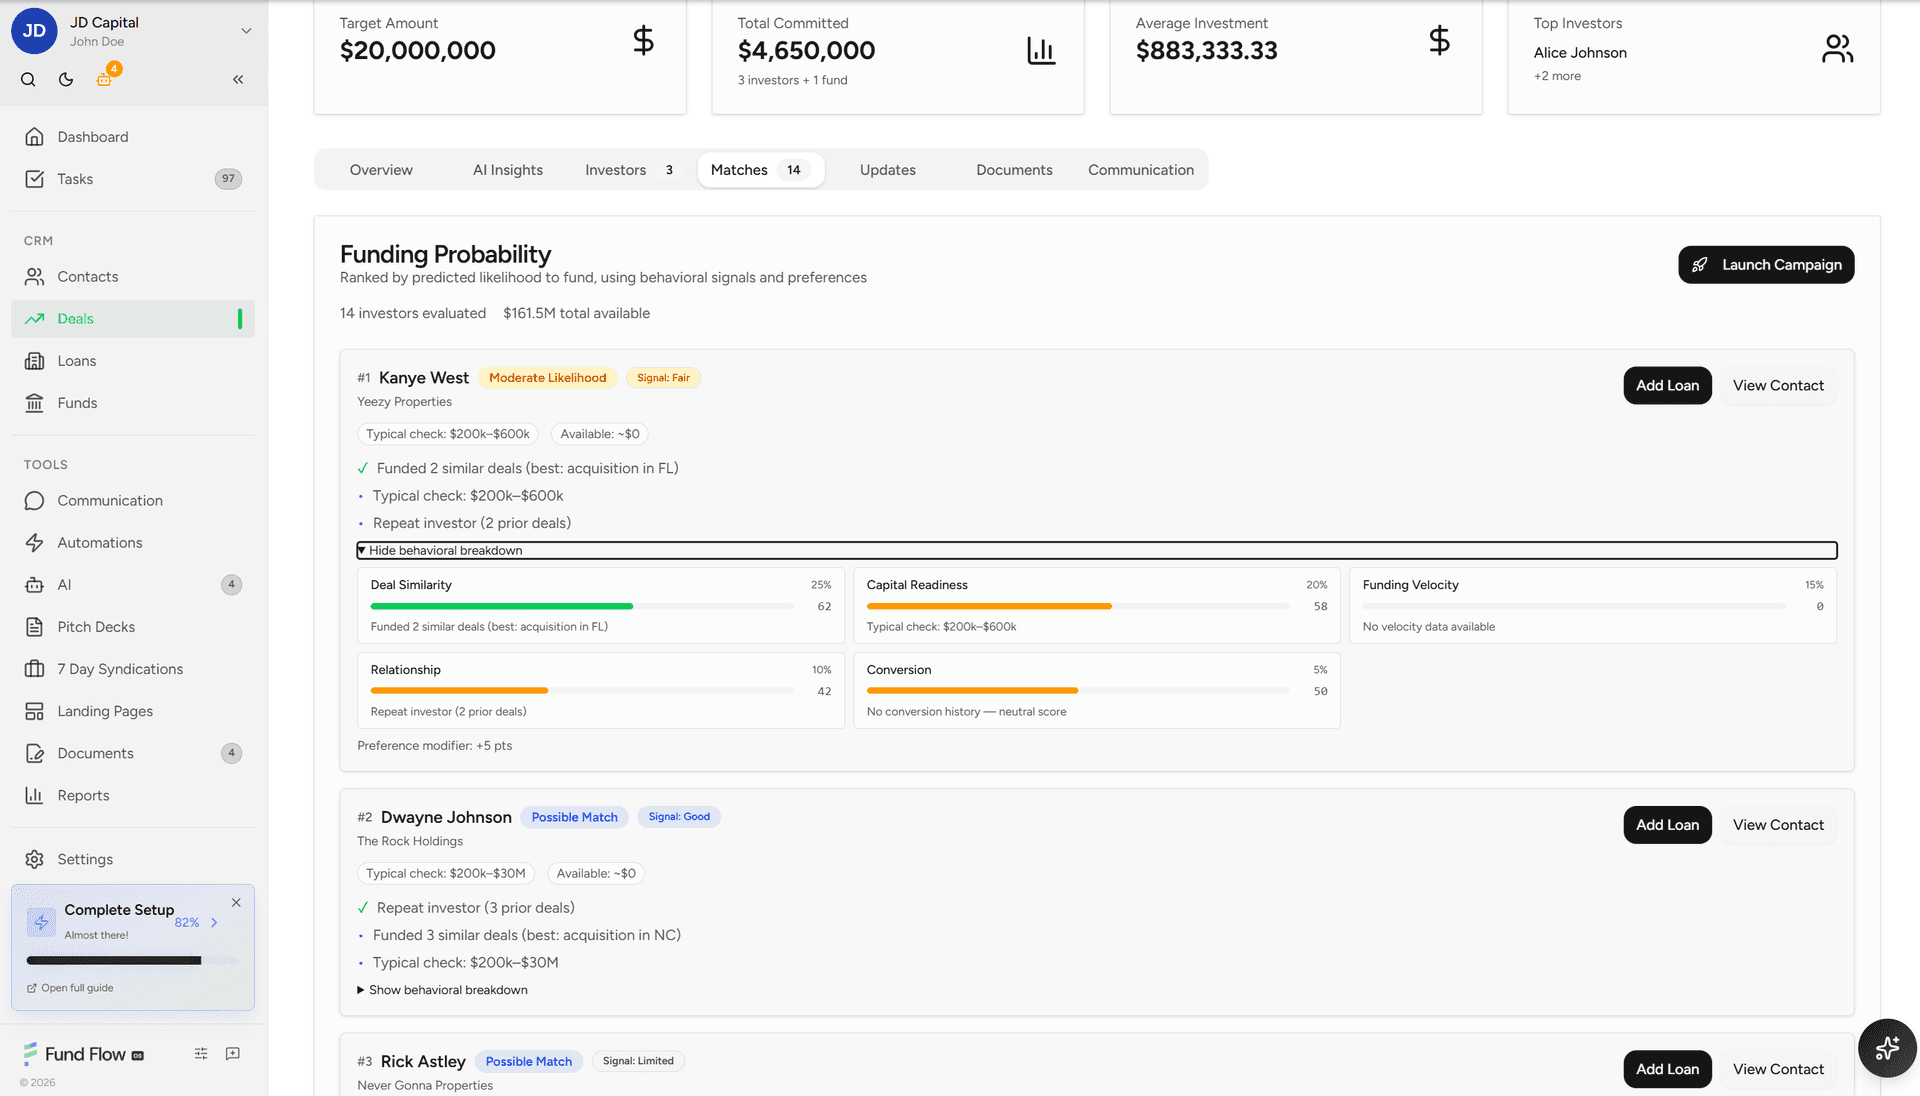Image resolution: width=1920 pixels, height=1096 pixels.
Task: Open Loans in sidebar
Action: pyautogui.click(x=133, y=361)
